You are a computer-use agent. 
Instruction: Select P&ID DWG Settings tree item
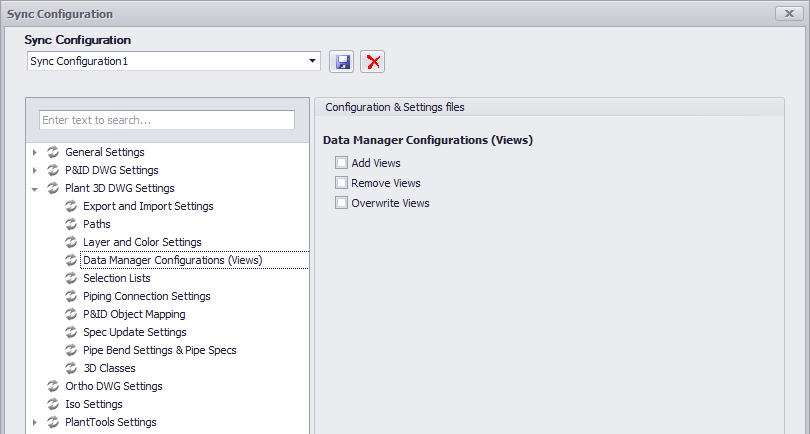(112, 170)
